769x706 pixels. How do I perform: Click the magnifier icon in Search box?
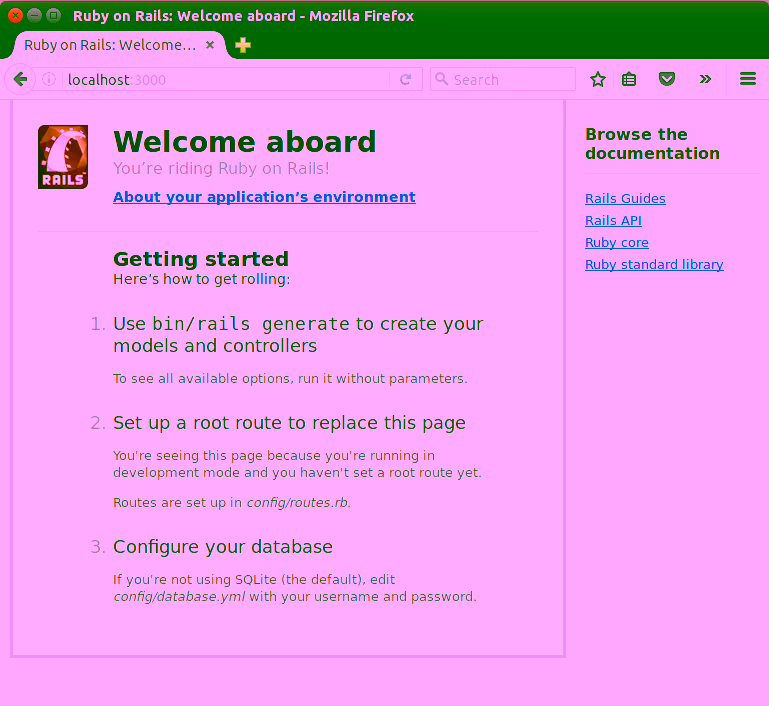441,79
